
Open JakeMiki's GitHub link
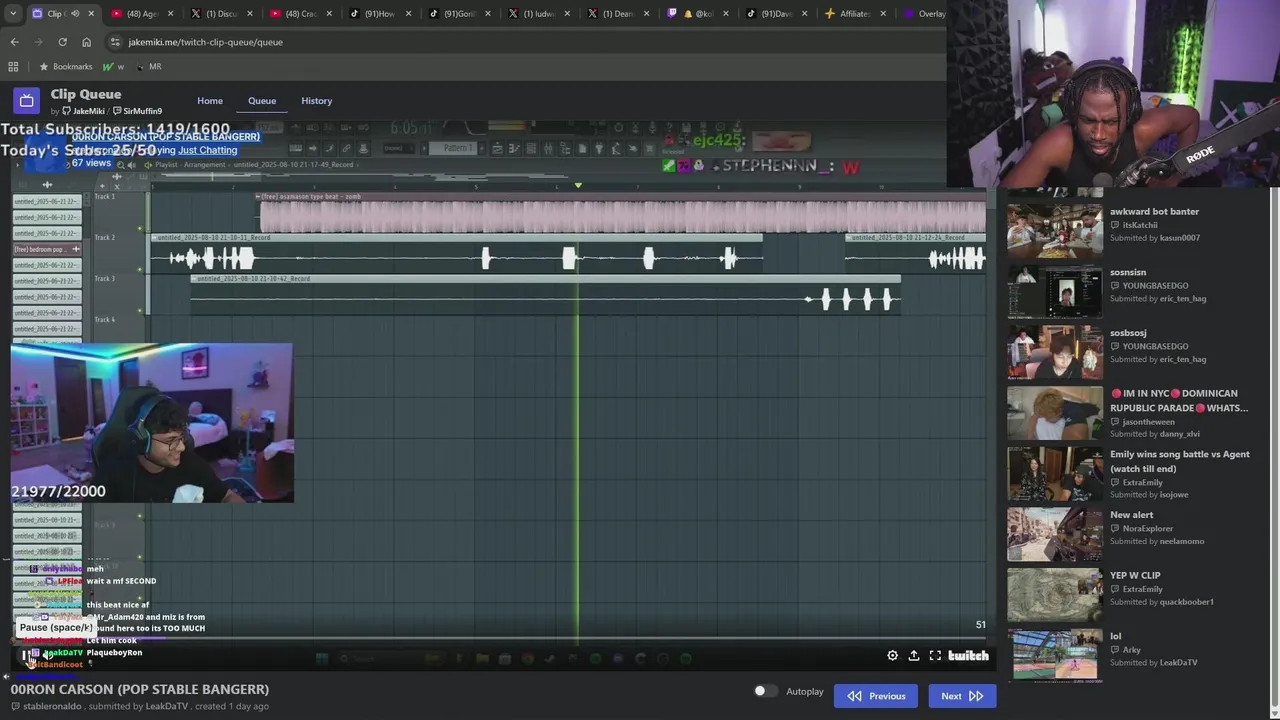pyautogui.click(x=83, y=111)
